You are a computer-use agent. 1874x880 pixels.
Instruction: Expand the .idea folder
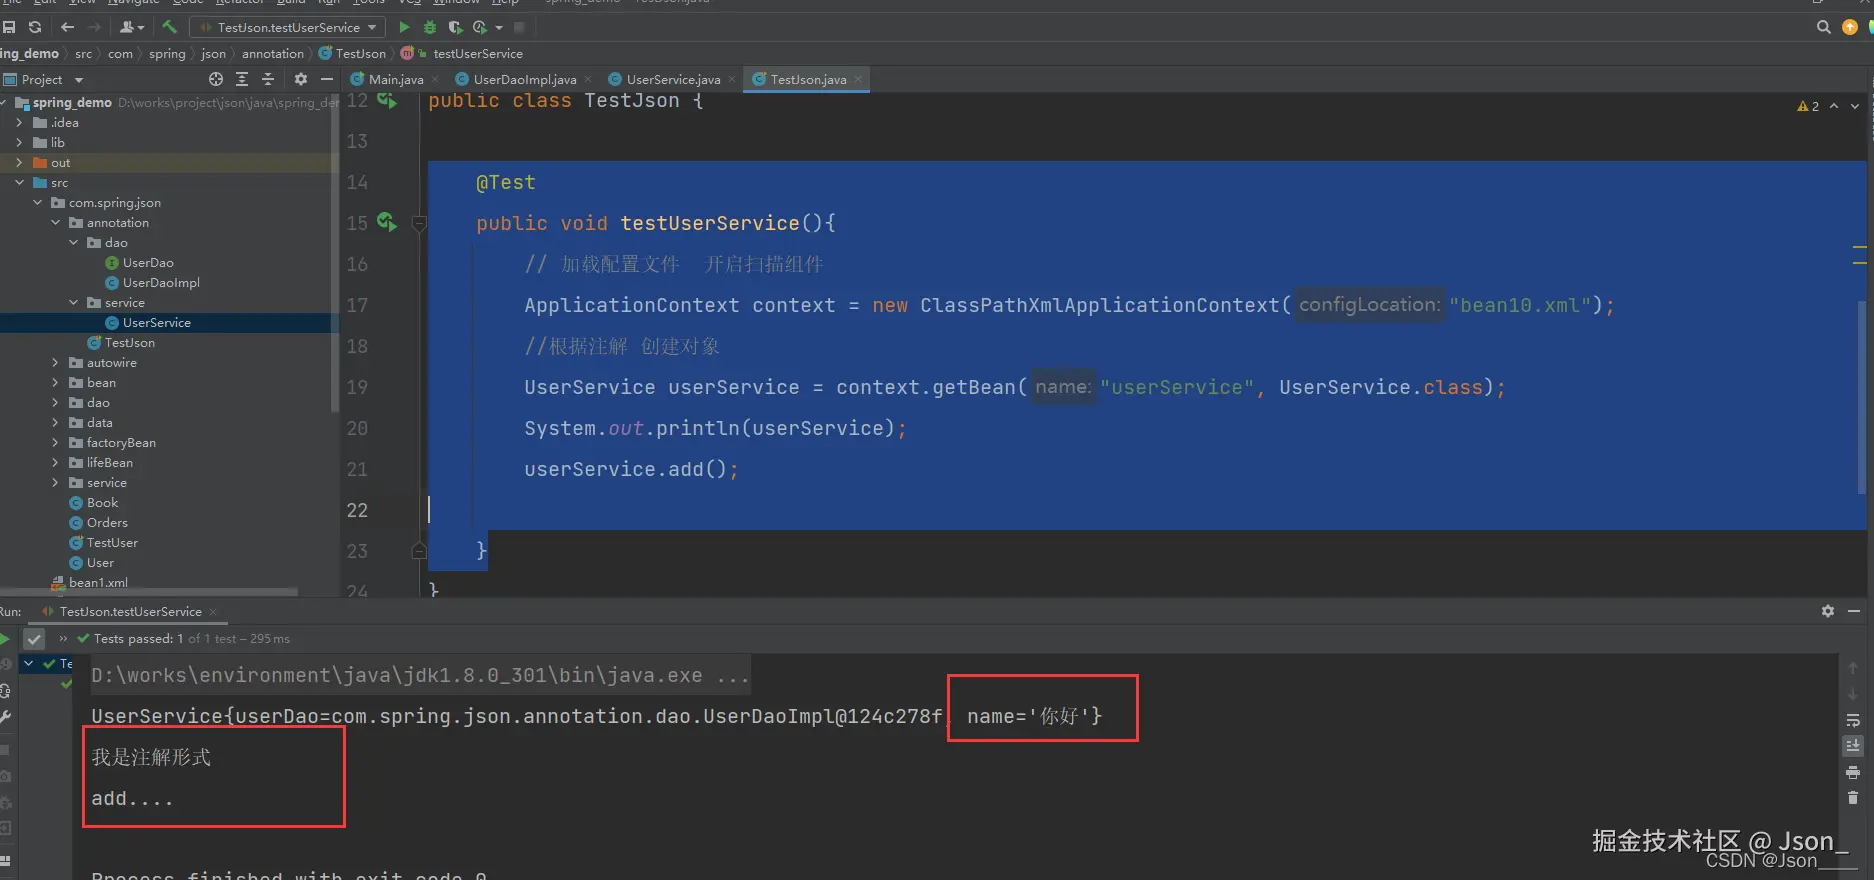point(19,122)
